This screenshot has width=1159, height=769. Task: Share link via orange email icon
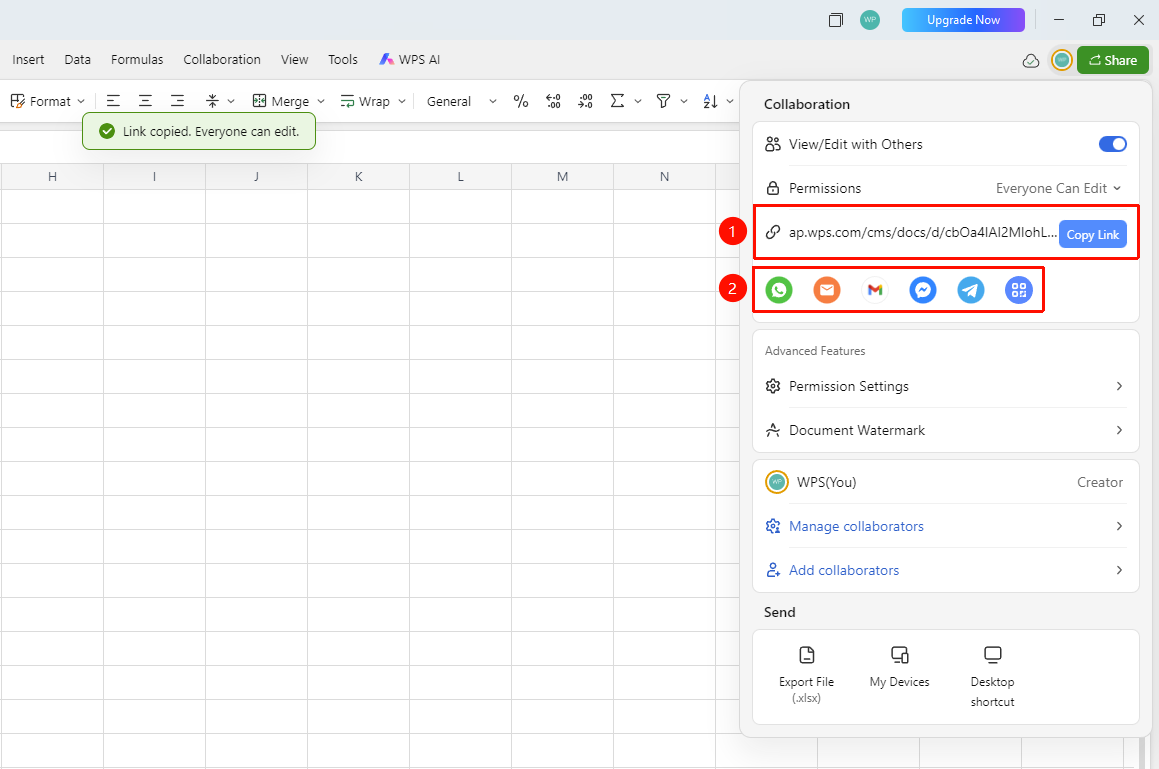(826, 290)
